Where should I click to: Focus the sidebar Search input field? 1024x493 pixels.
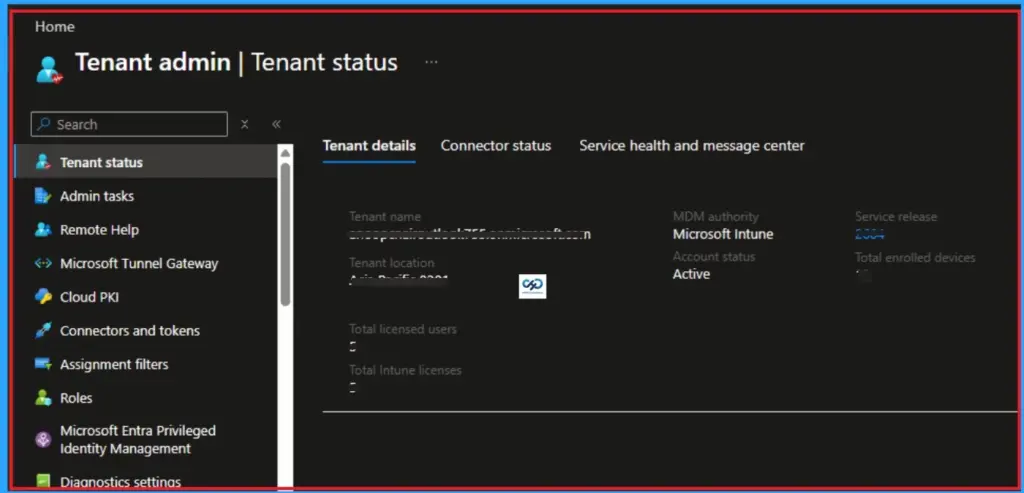(x=129, y=124)
